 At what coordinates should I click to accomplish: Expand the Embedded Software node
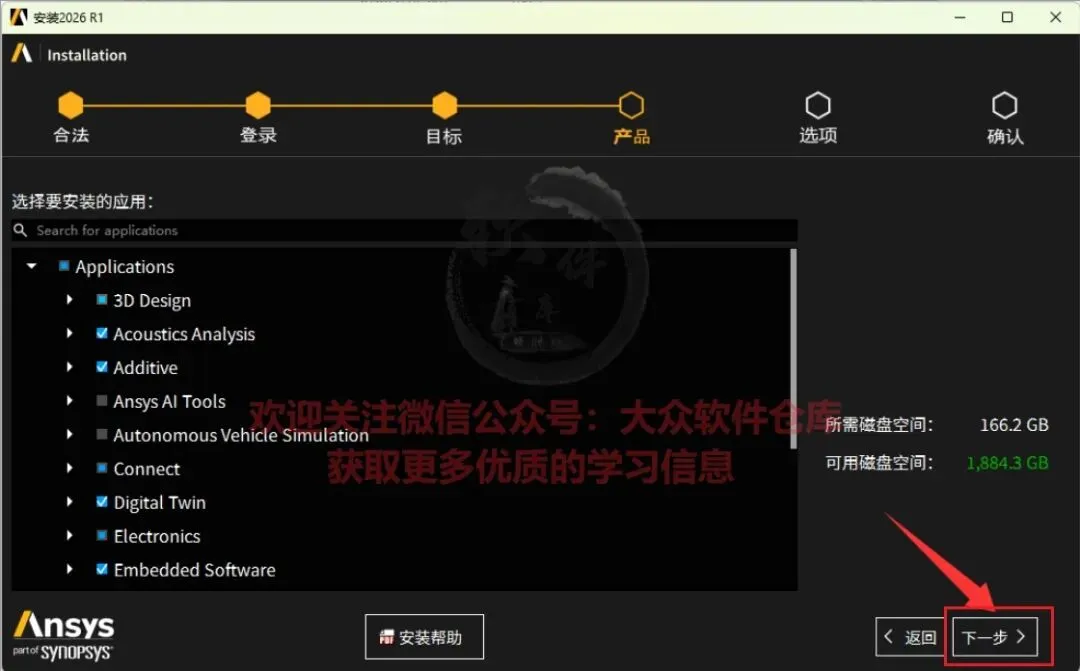(x=70, y=570)
